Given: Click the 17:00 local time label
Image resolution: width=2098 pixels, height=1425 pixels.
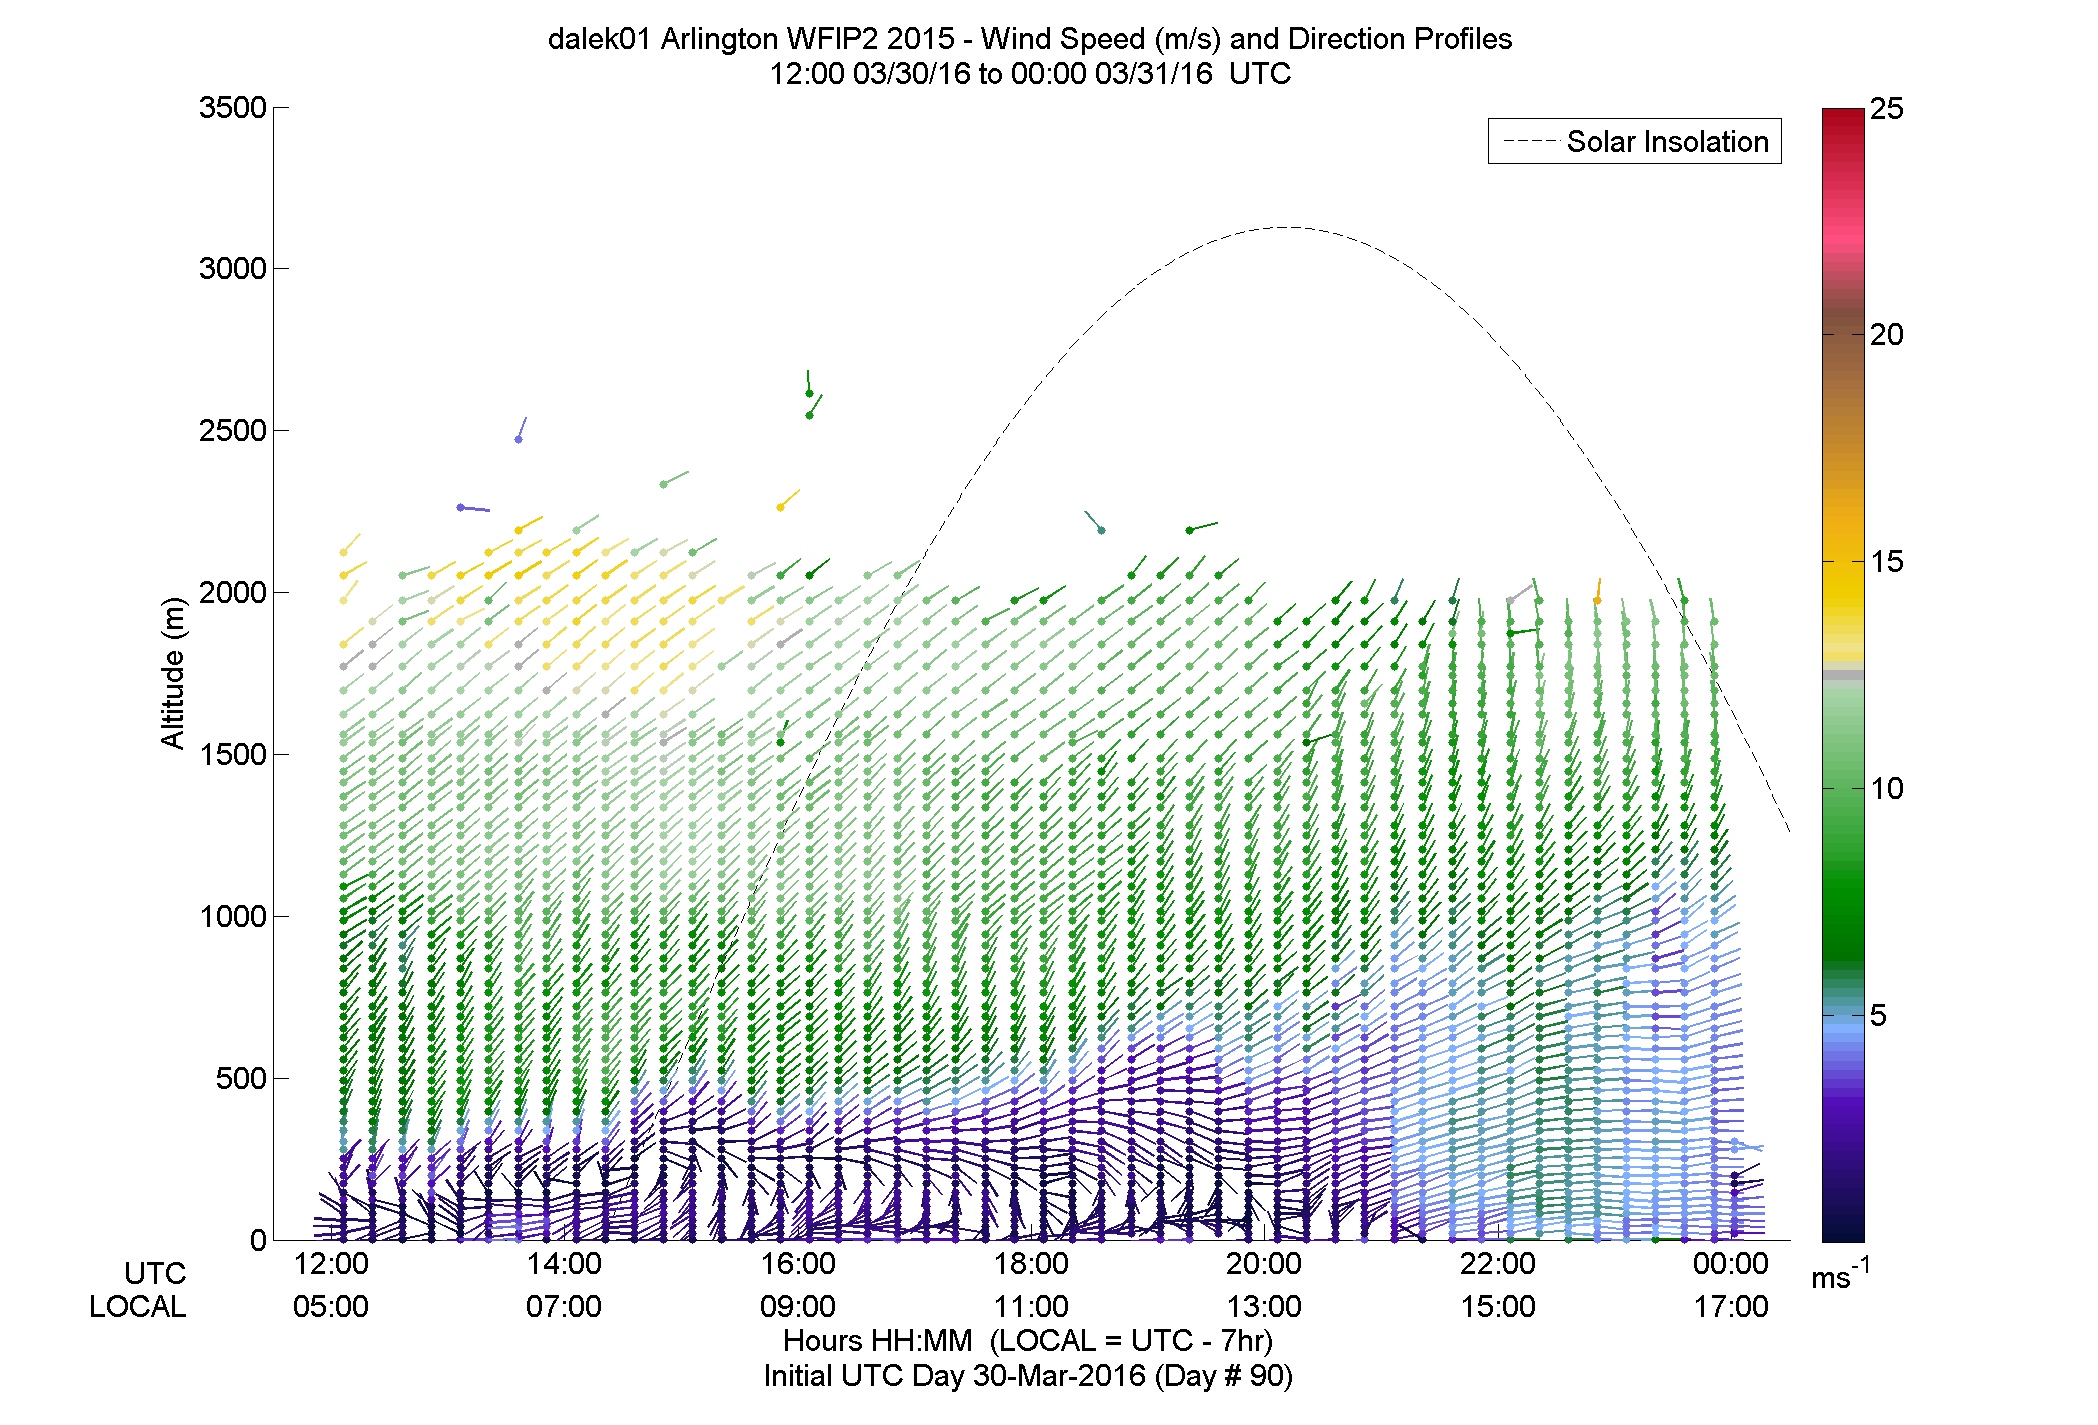Looking at the screenshot, I should (1731, 1307).
